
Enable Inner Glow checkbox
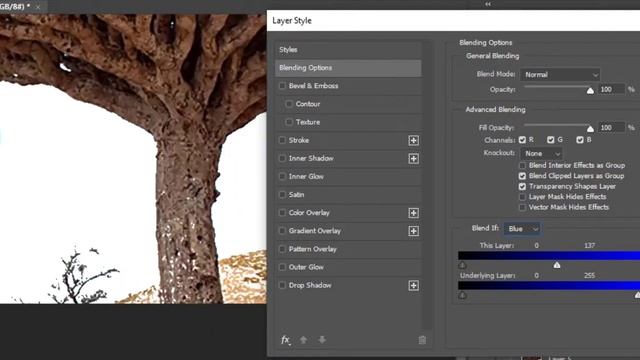(282, 176)
